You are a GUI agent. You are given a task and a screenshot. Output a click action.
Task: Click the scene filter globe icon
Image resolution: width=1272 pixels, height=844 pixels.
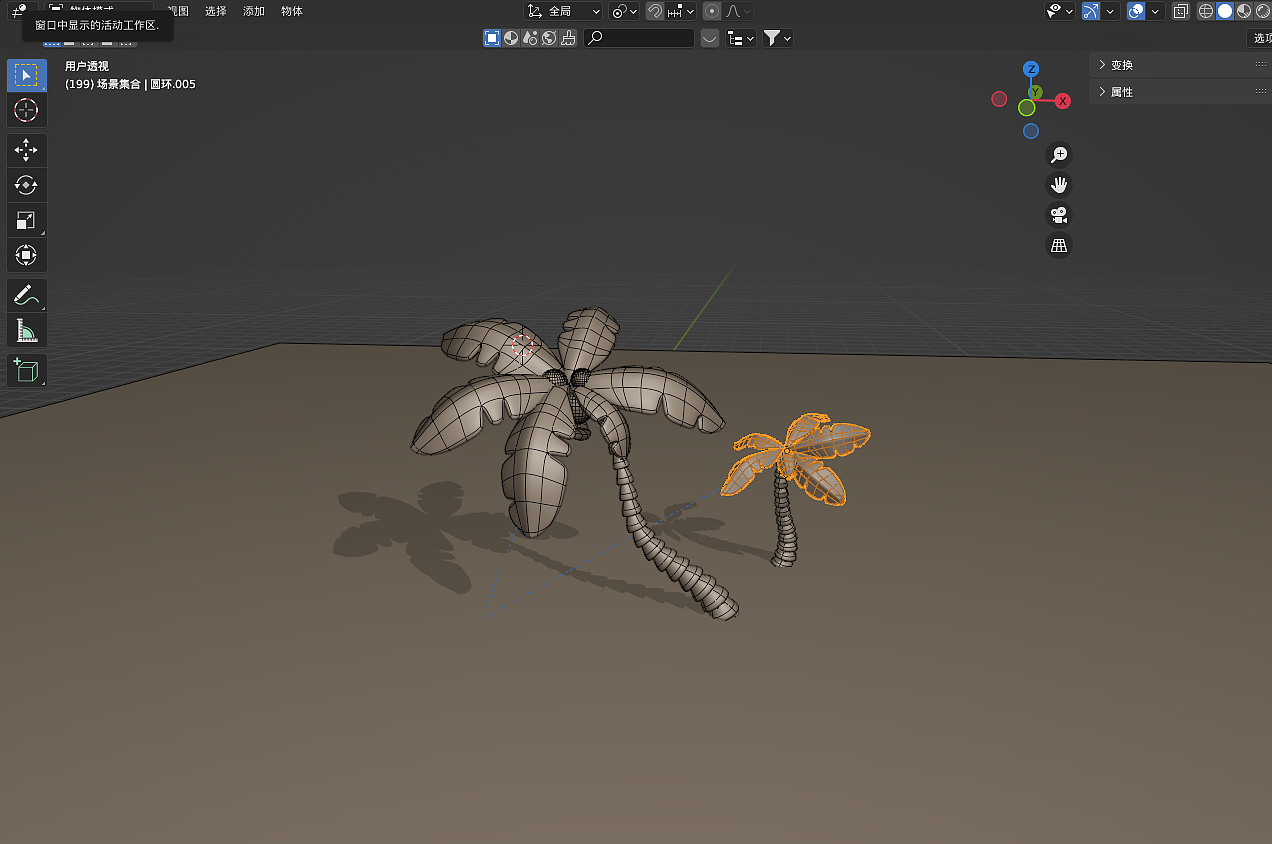click(x=549, y=38)
